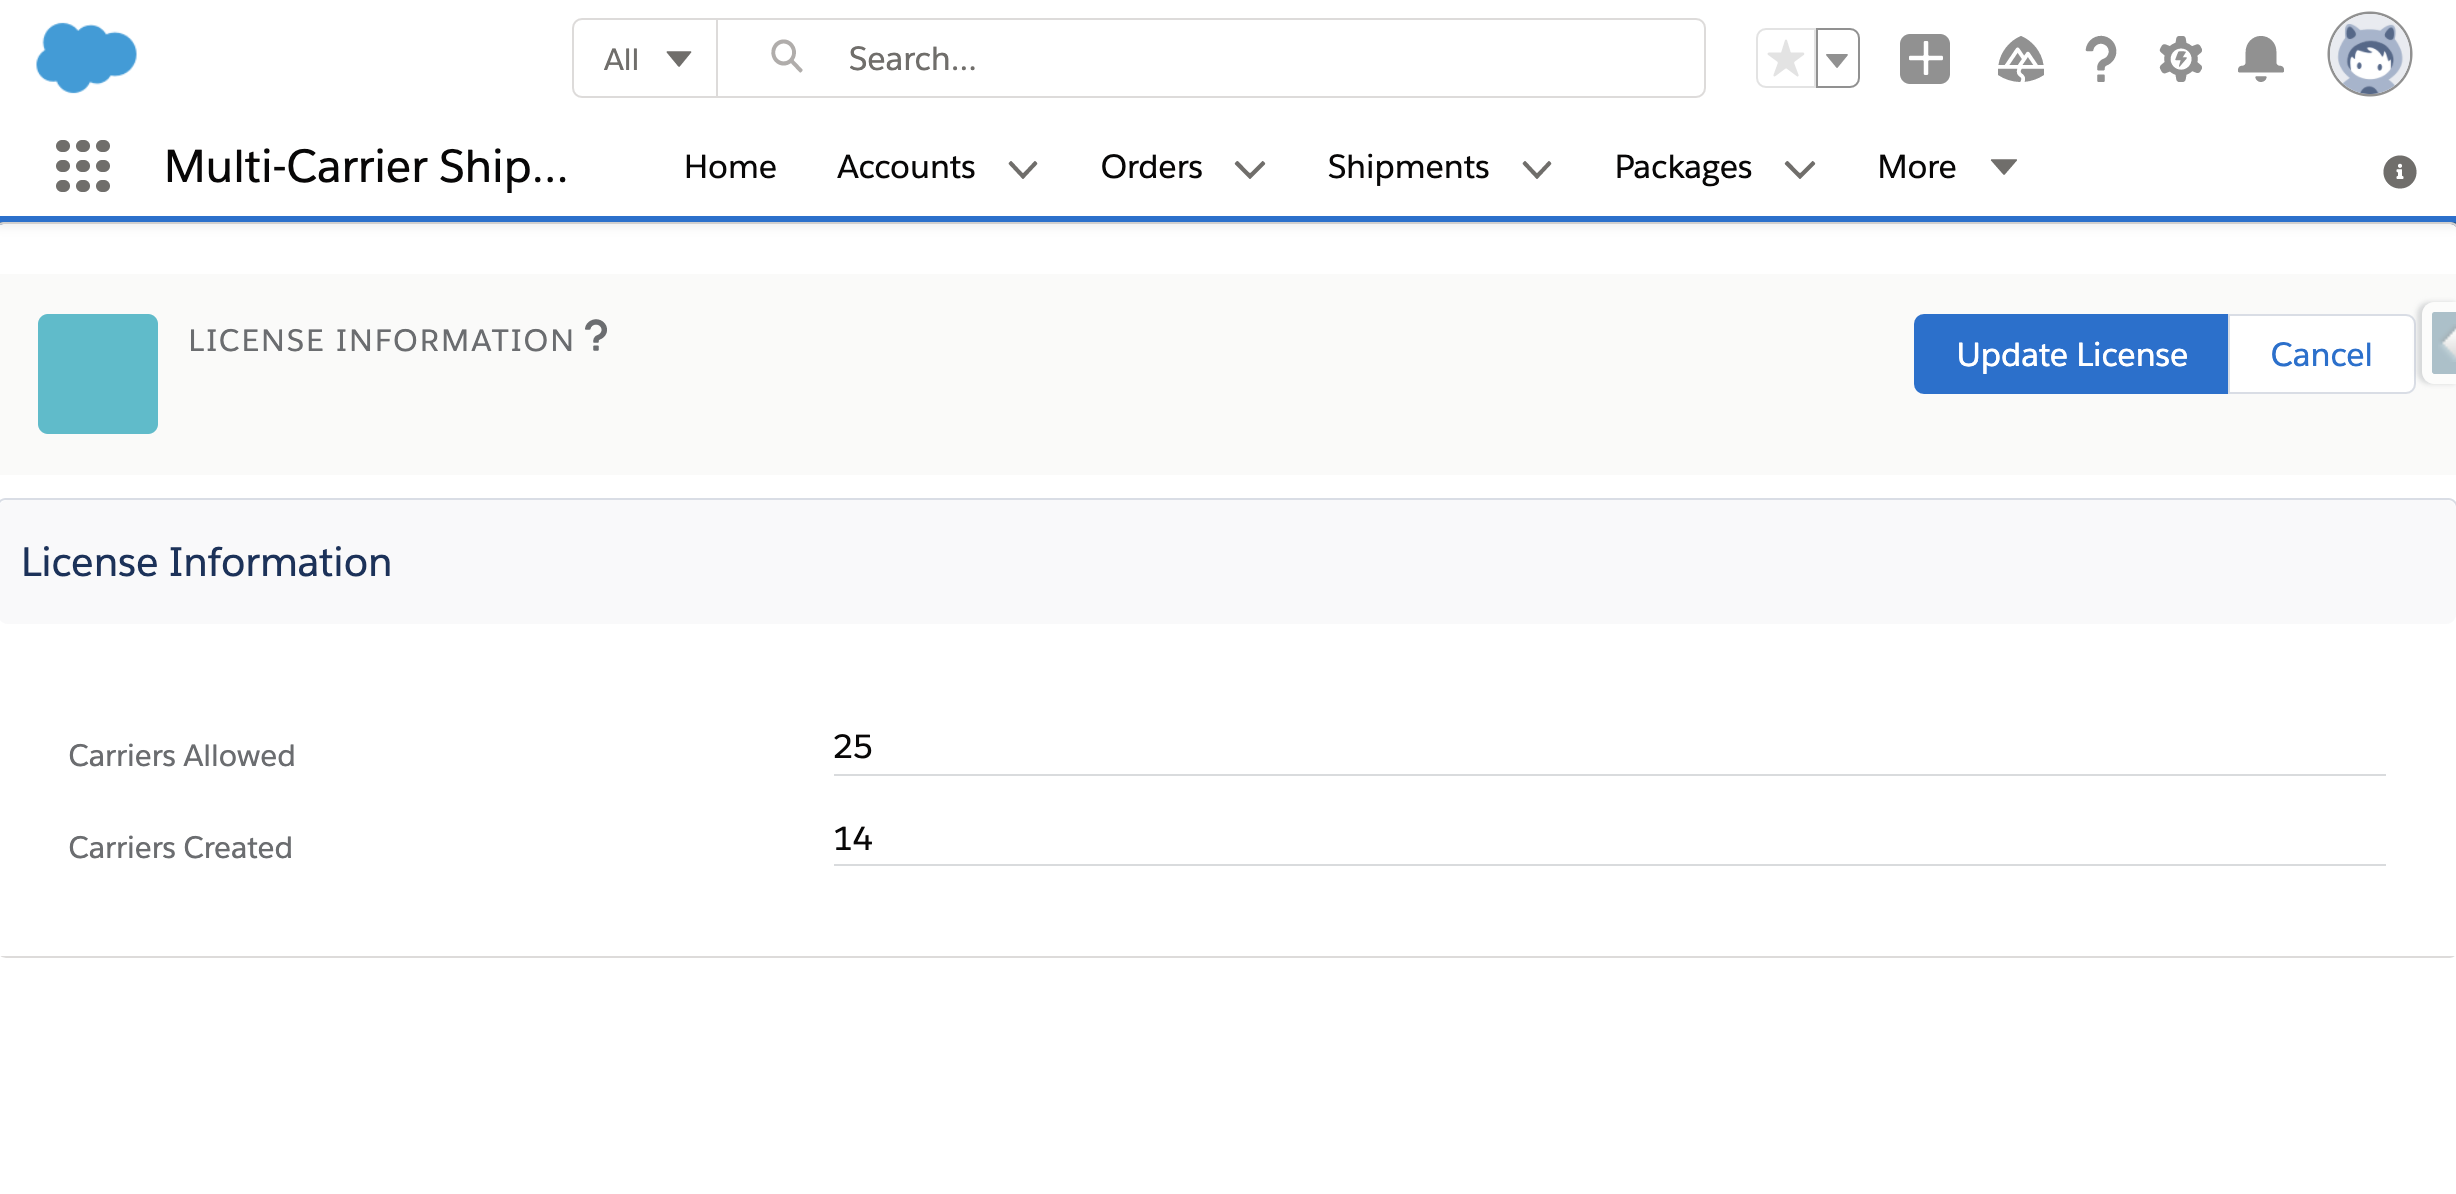Click the Carriers Created value 14
The image size is (2456, 1194).
[853, 838]
